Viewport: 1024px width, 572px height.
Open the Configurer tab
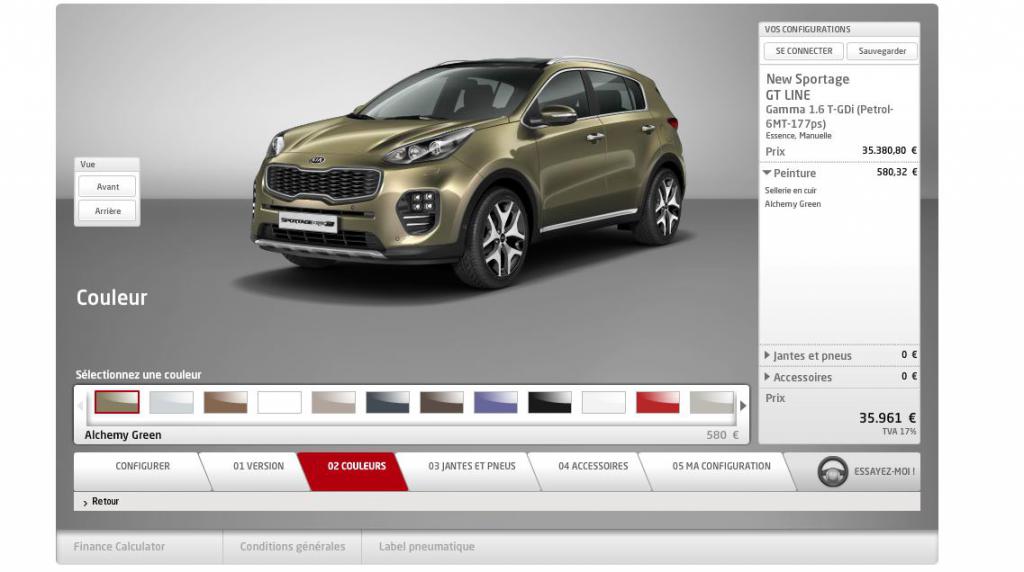[x=142, y=466]
